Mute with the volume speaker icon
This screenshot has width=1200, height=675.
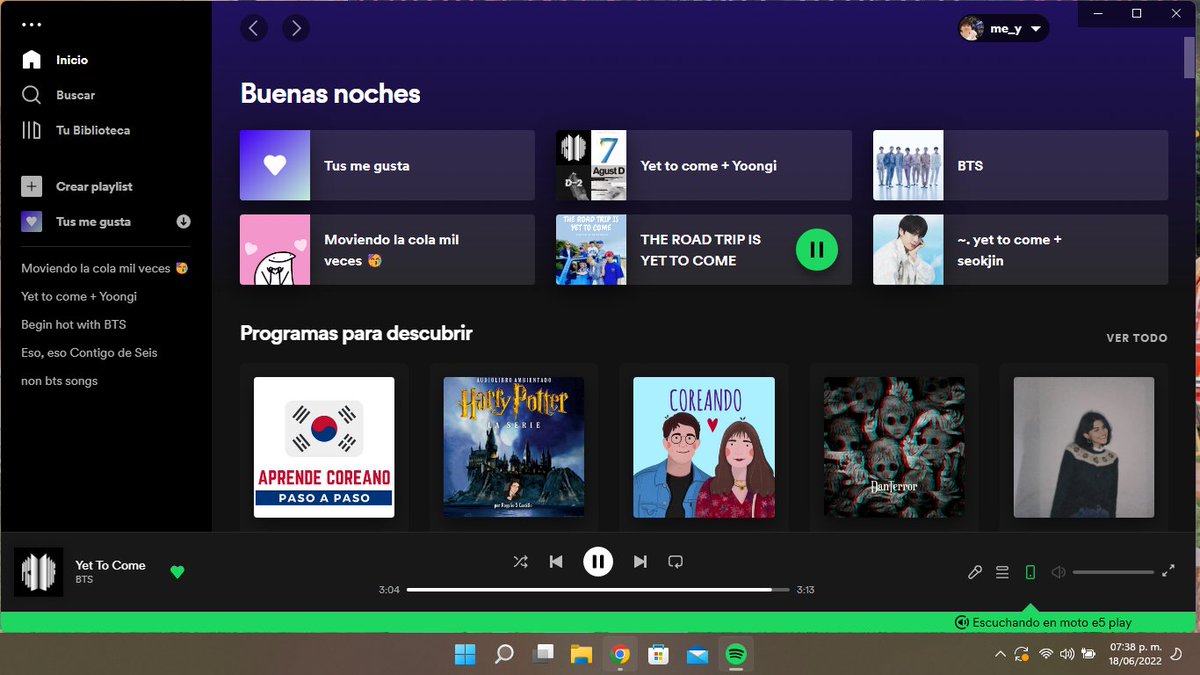1059,572
